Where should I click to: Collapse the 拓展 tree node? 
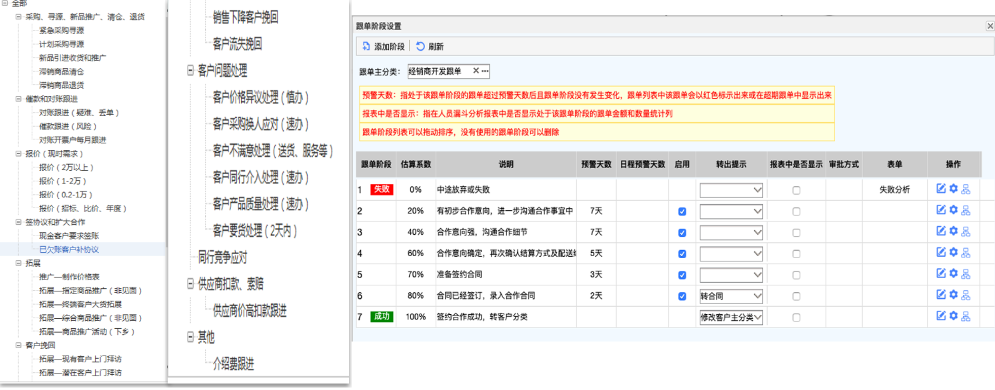pos(18,263)
